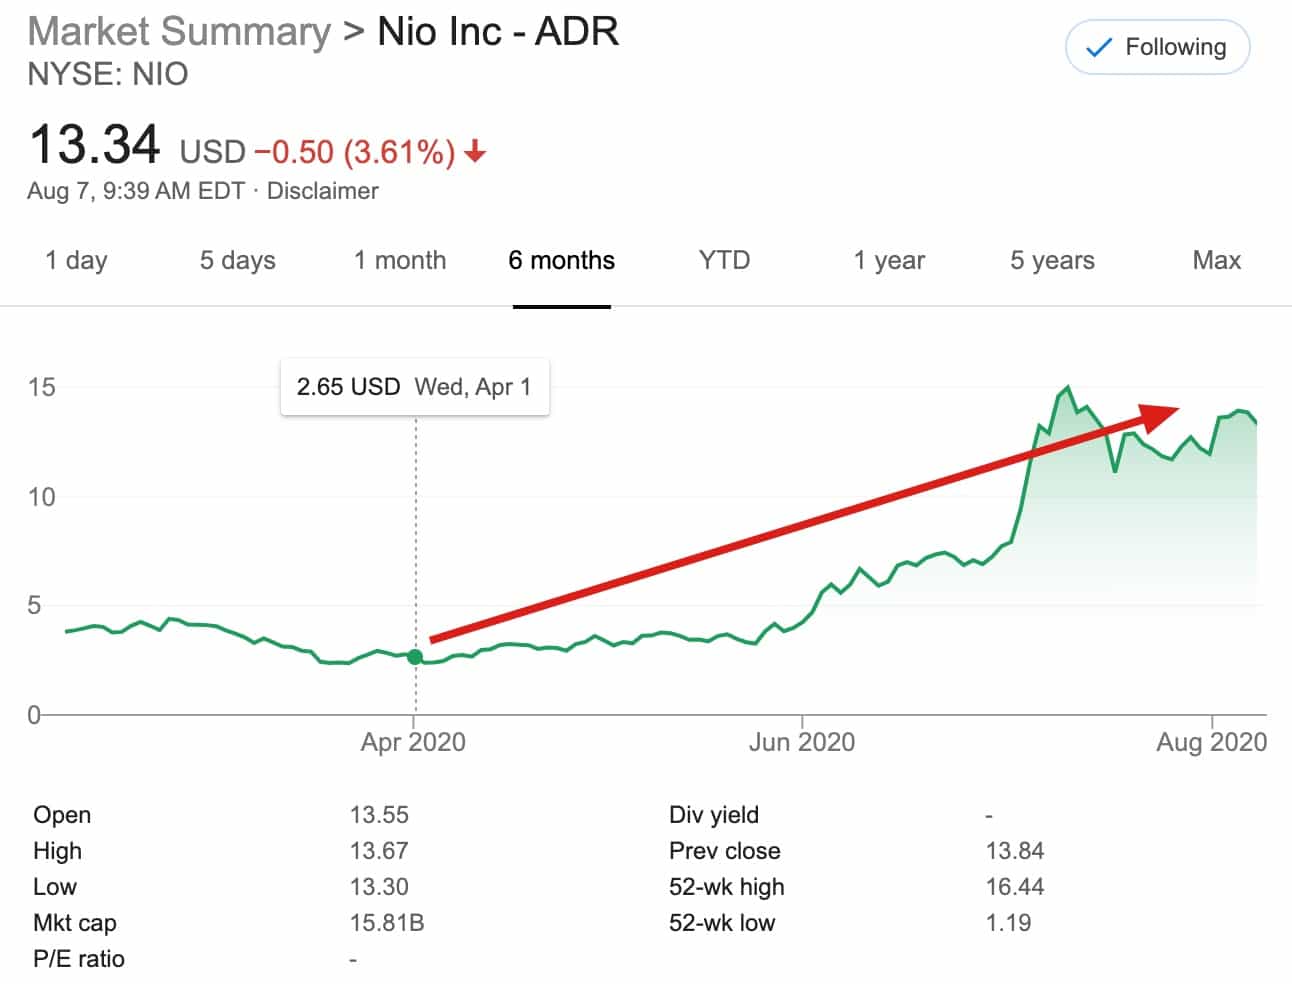Select the 5 days time range
The height and width of the screenshot is (984, 1292).
click(x=236, y=260)
